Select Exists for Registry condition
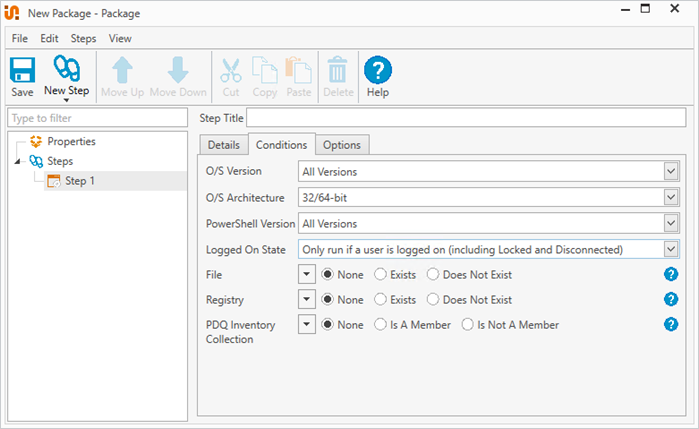The width and height of the screenshot is (699, 429). click(x=380, y=299)
